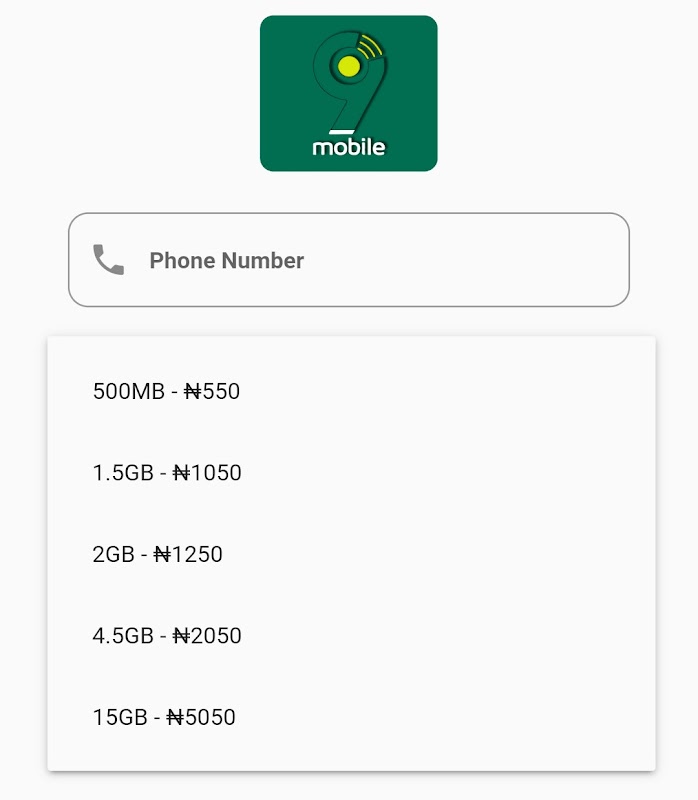Choose the 15GB - ₦5050 plan
Image resolution: width=698 pixels, height=800 pixels.
351,717
